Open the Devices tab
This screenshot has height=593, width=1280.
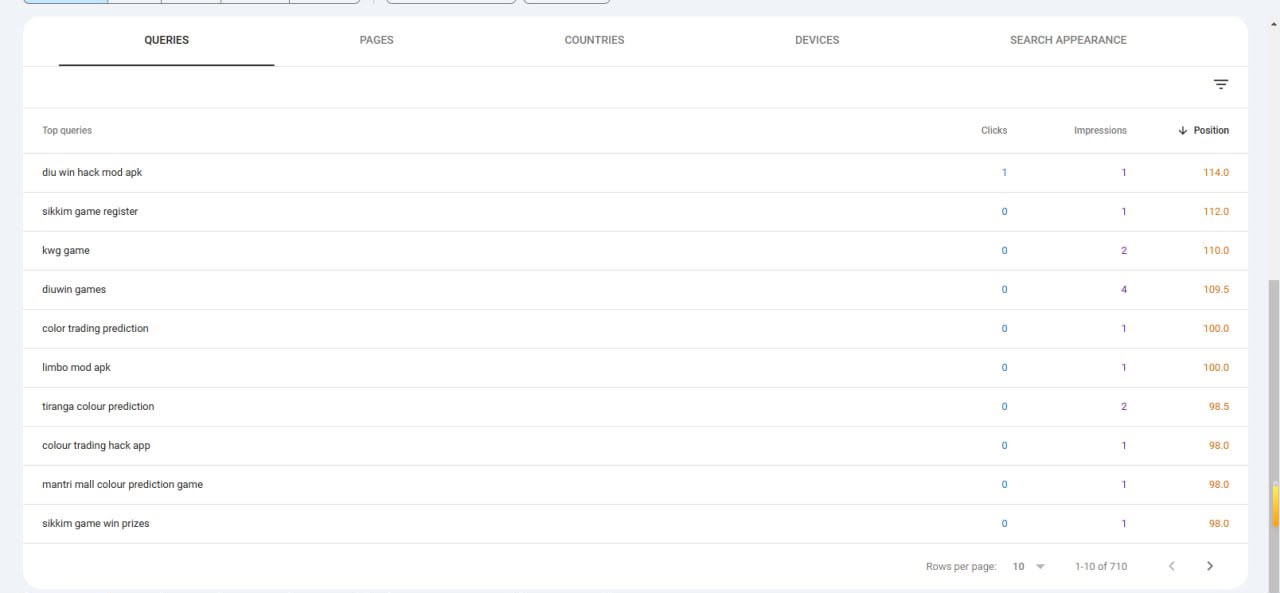click(817, 40)
